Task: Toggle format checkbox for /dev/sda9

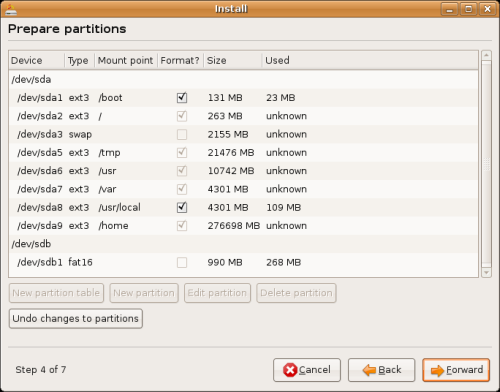Action: [182, 226]
